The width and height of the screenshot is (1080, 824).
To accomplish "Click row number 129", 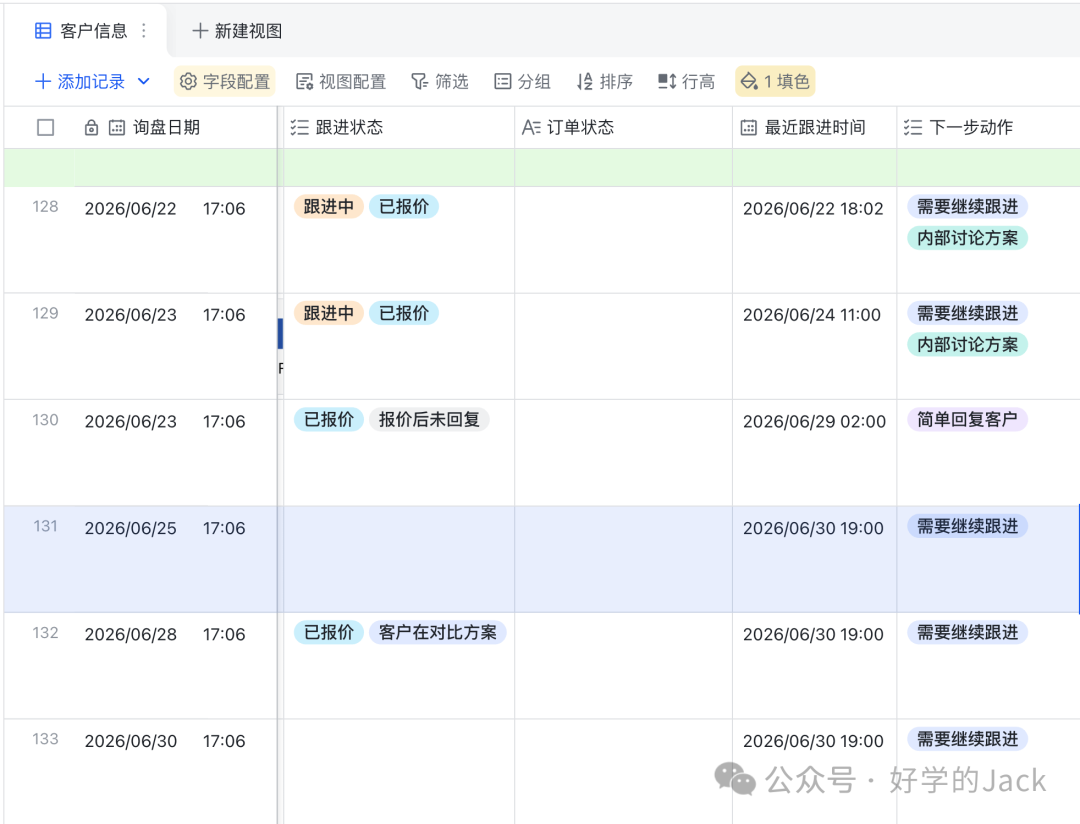I will [45, 313].
